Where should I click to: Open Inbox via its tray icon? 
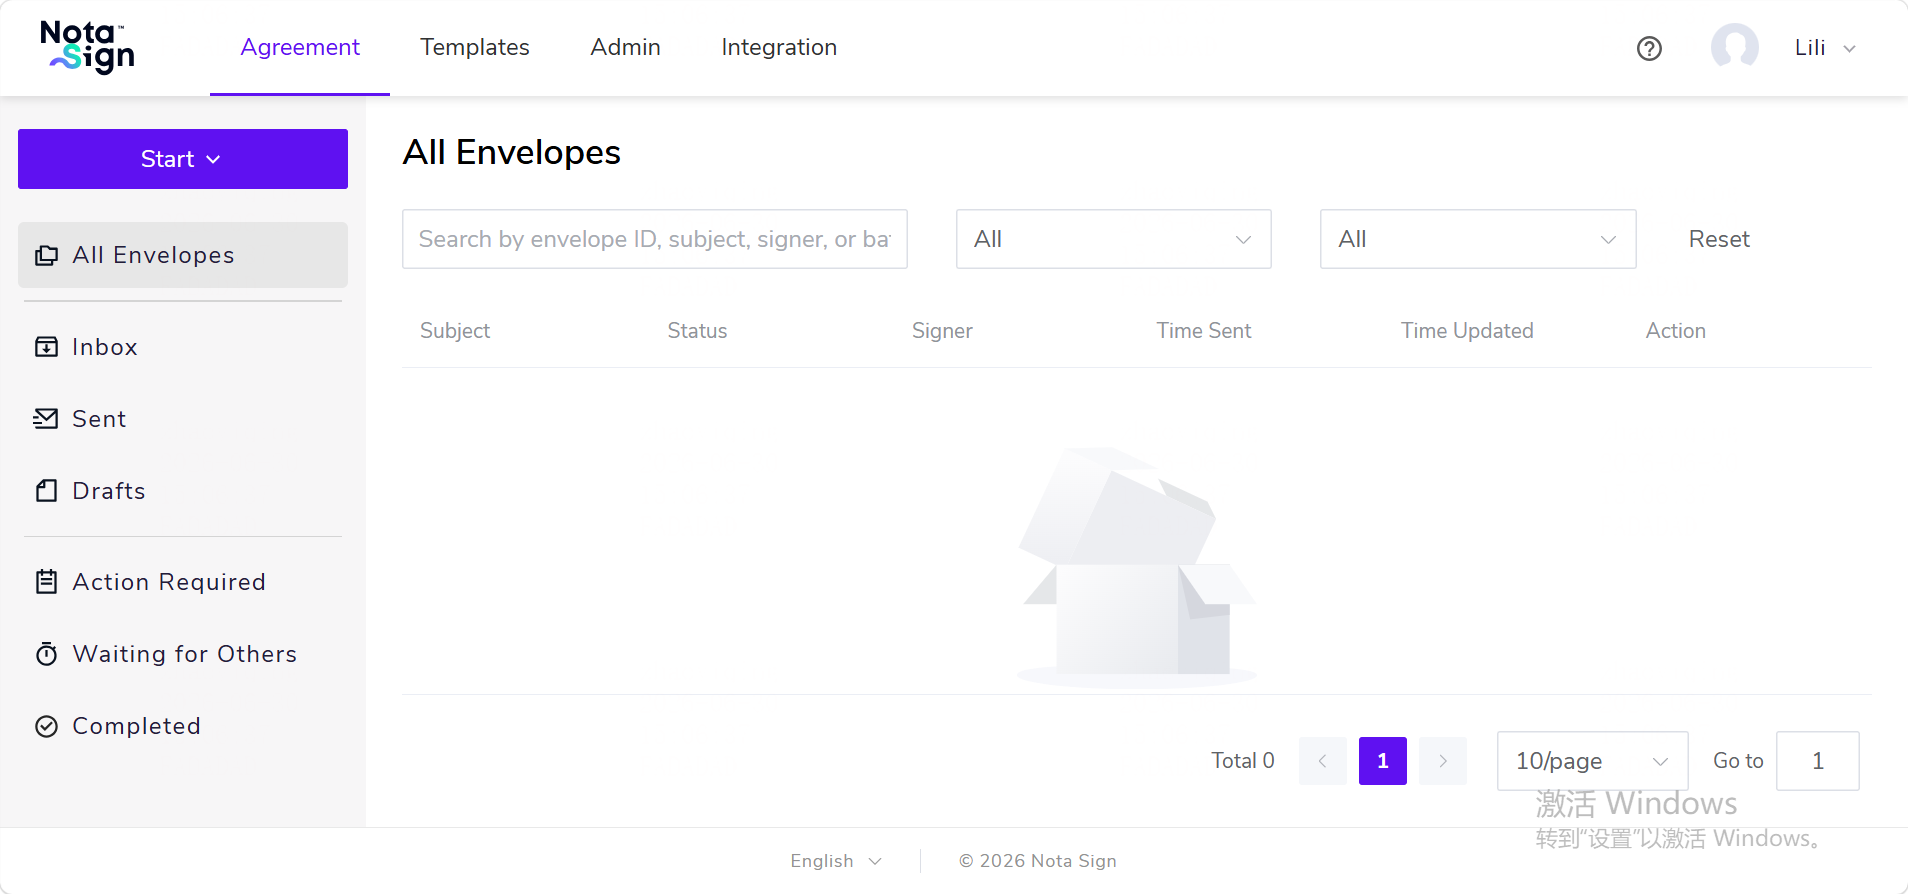point(46,347)
